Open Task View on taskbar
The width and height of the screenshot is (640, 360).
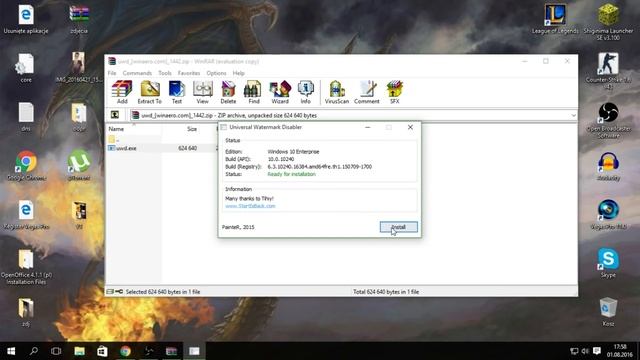coord(56,351)
